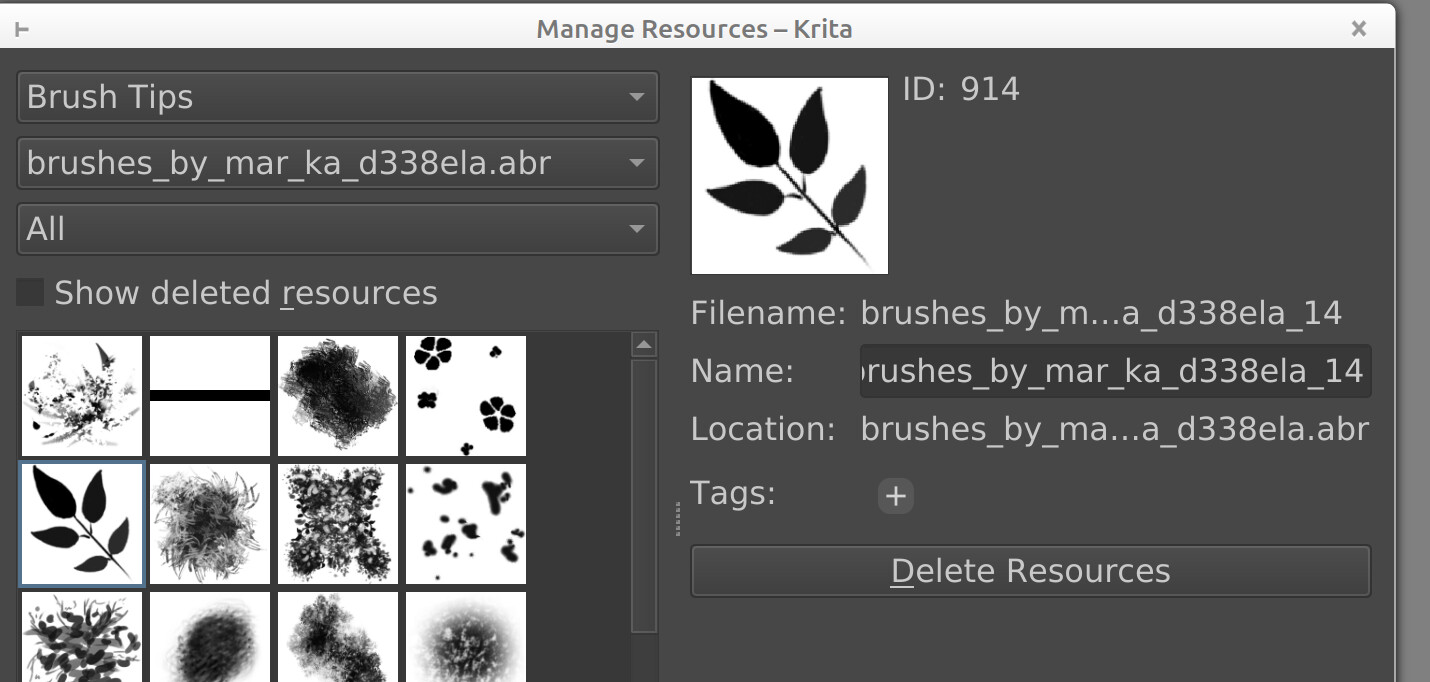
Task: Select the dark smudged texture brush tip
Action: pyautogui.click(x=338, y=396)
